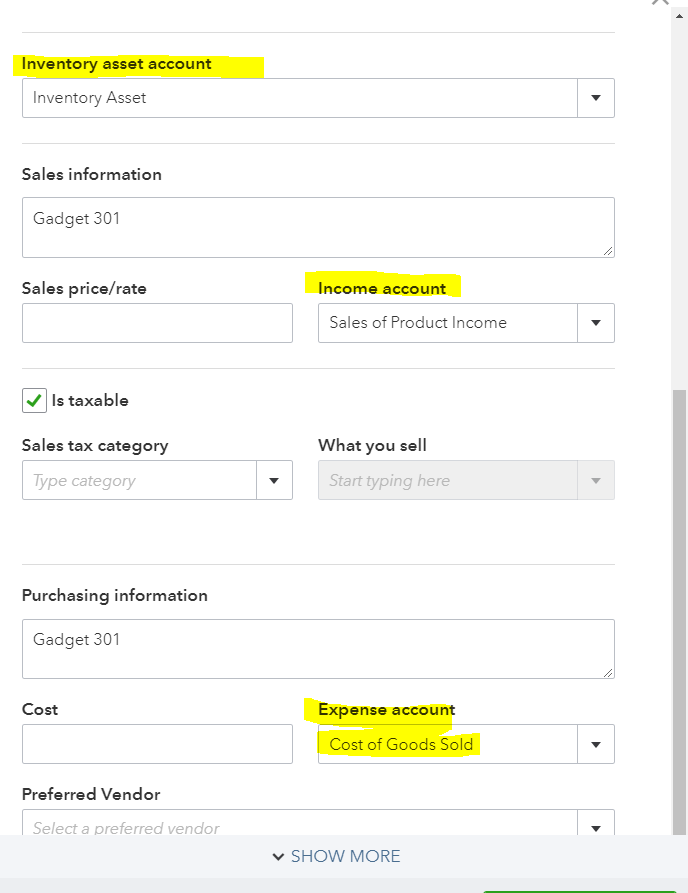Select the Inventory Asset account field

(x=300, y=98)
